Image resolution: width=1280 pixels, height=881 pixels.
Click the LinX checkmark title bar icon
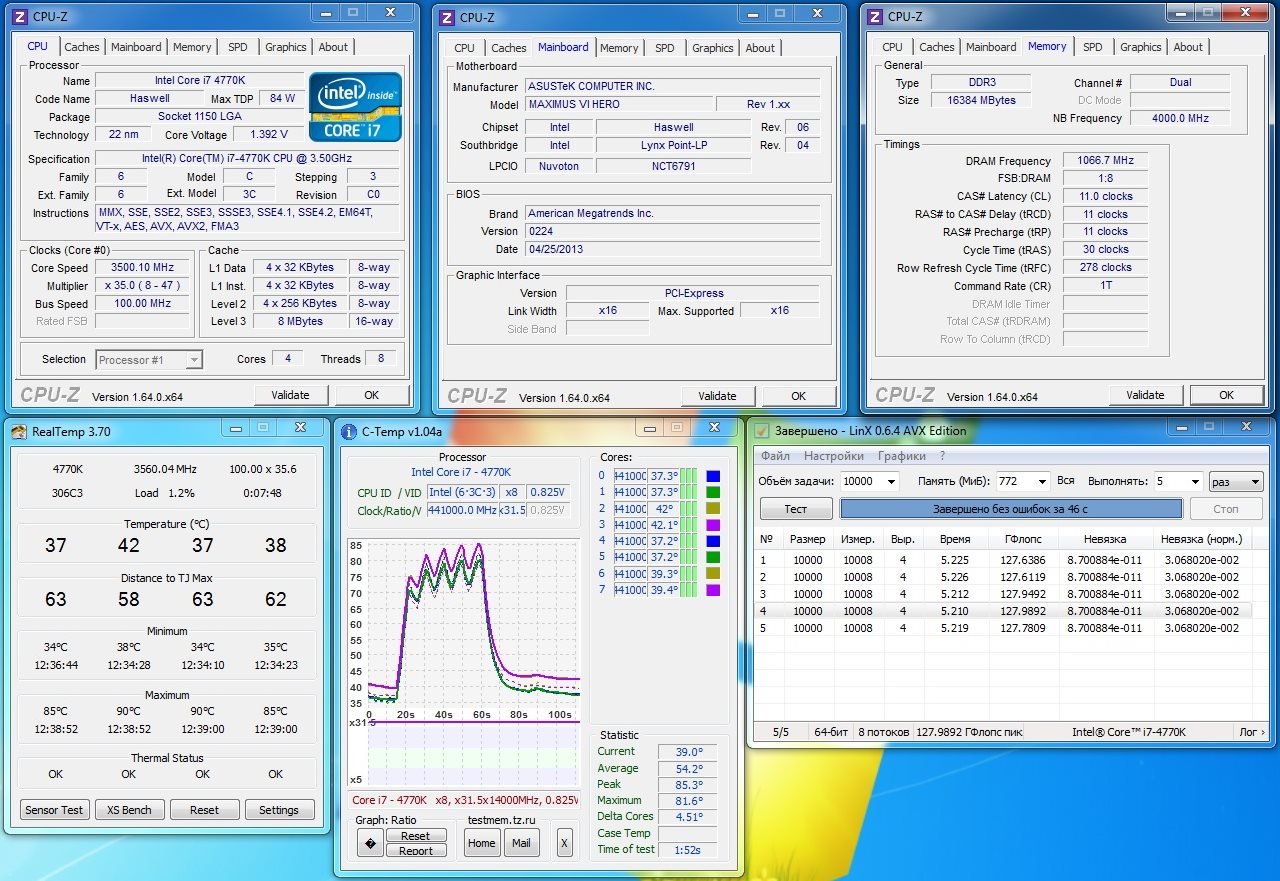click(x=760, y=431)
